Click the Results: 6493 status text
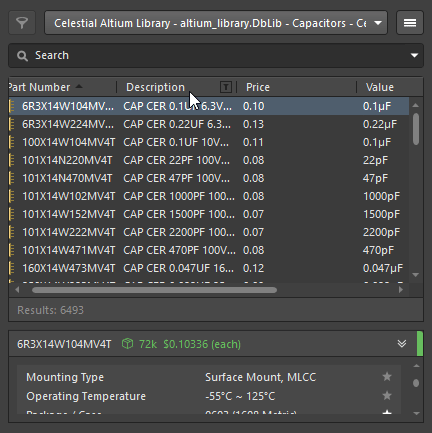Screen dimensions: 432x433 50,310
